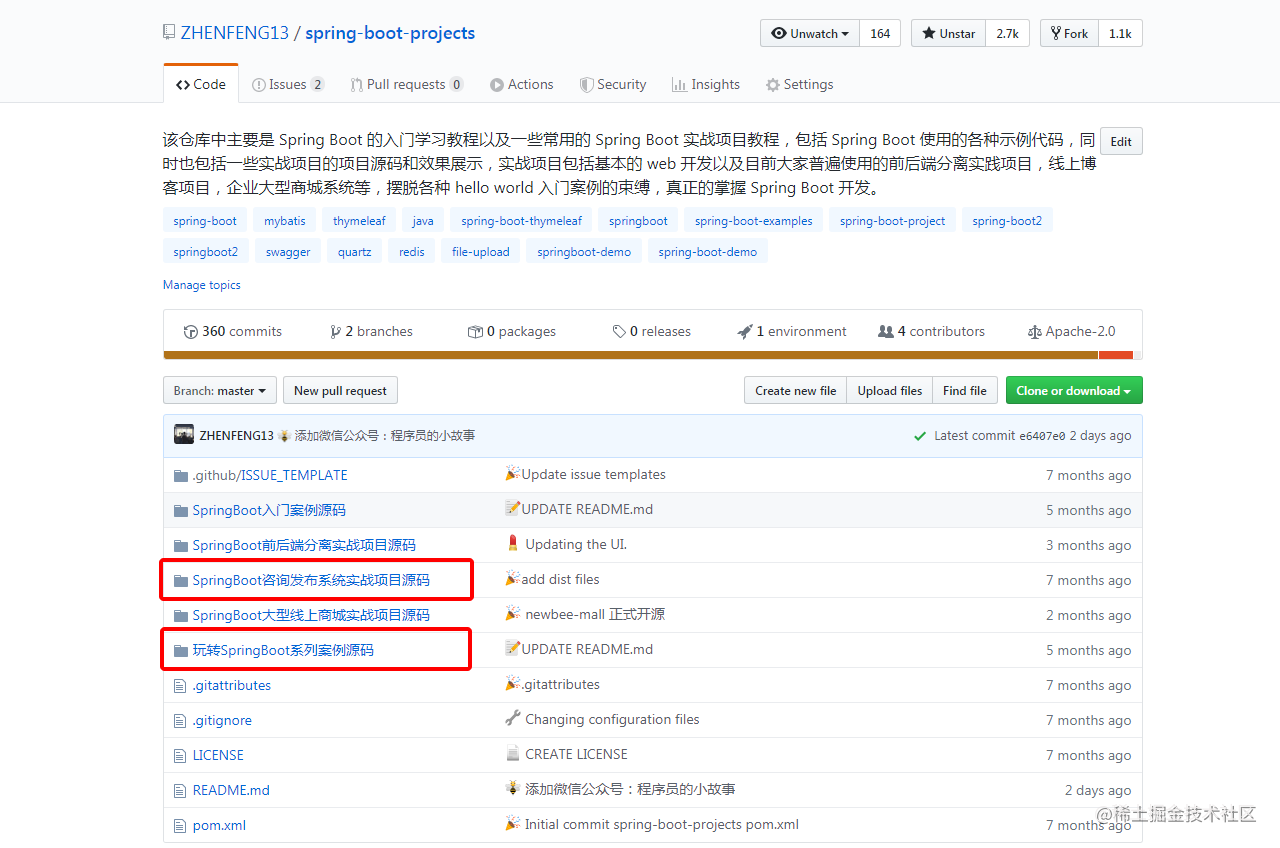Click the file icon next to .gitignore
Image resolution: width=1280 pixels, height=848 pixels.
[180, 720]
